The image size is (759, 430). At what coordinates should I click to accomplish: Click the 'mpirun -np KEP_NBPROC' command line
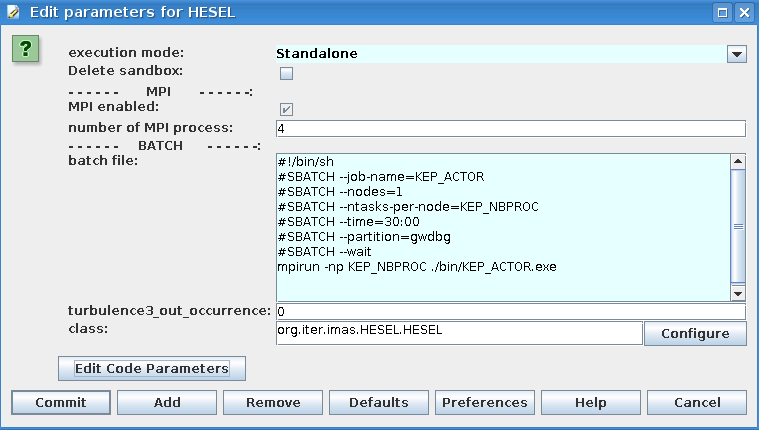pyautogui.click(x=417, y=267)
